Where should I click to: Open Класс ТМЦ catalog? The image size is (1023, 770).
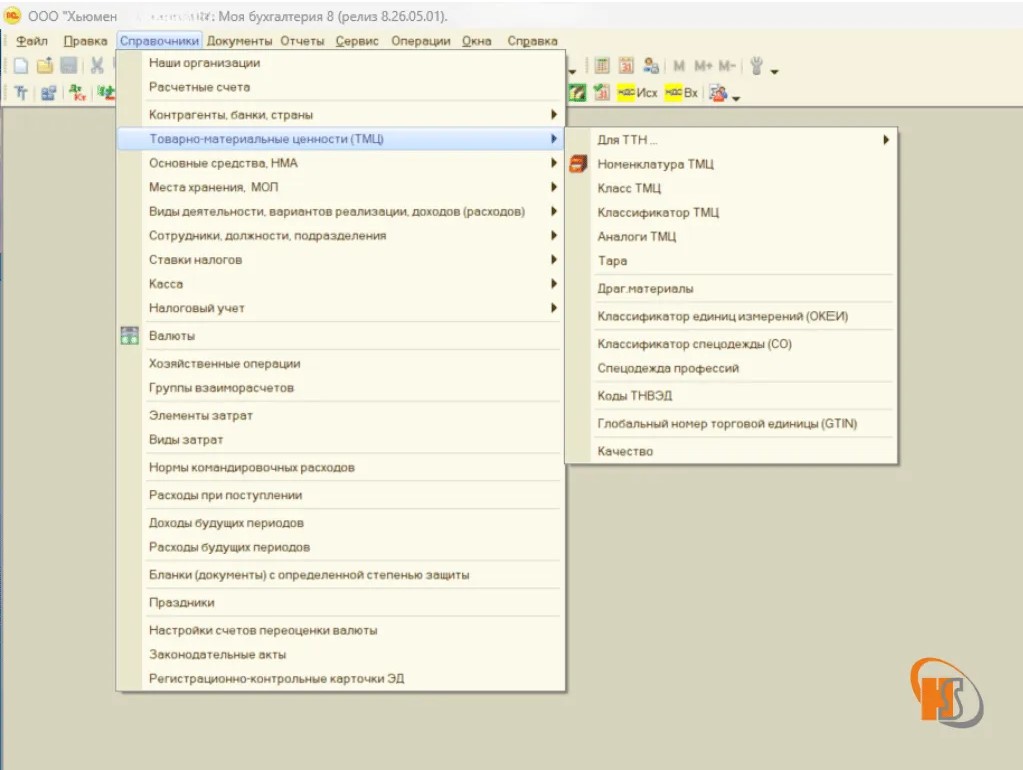coord(731,188)
